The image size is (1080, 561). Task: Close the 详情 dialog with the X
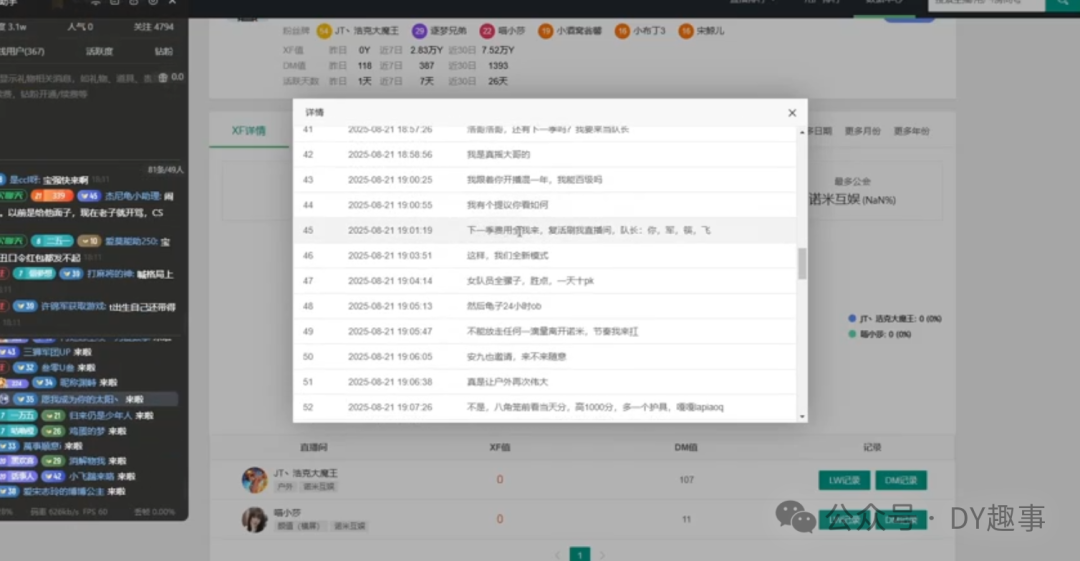pos(792,112)
